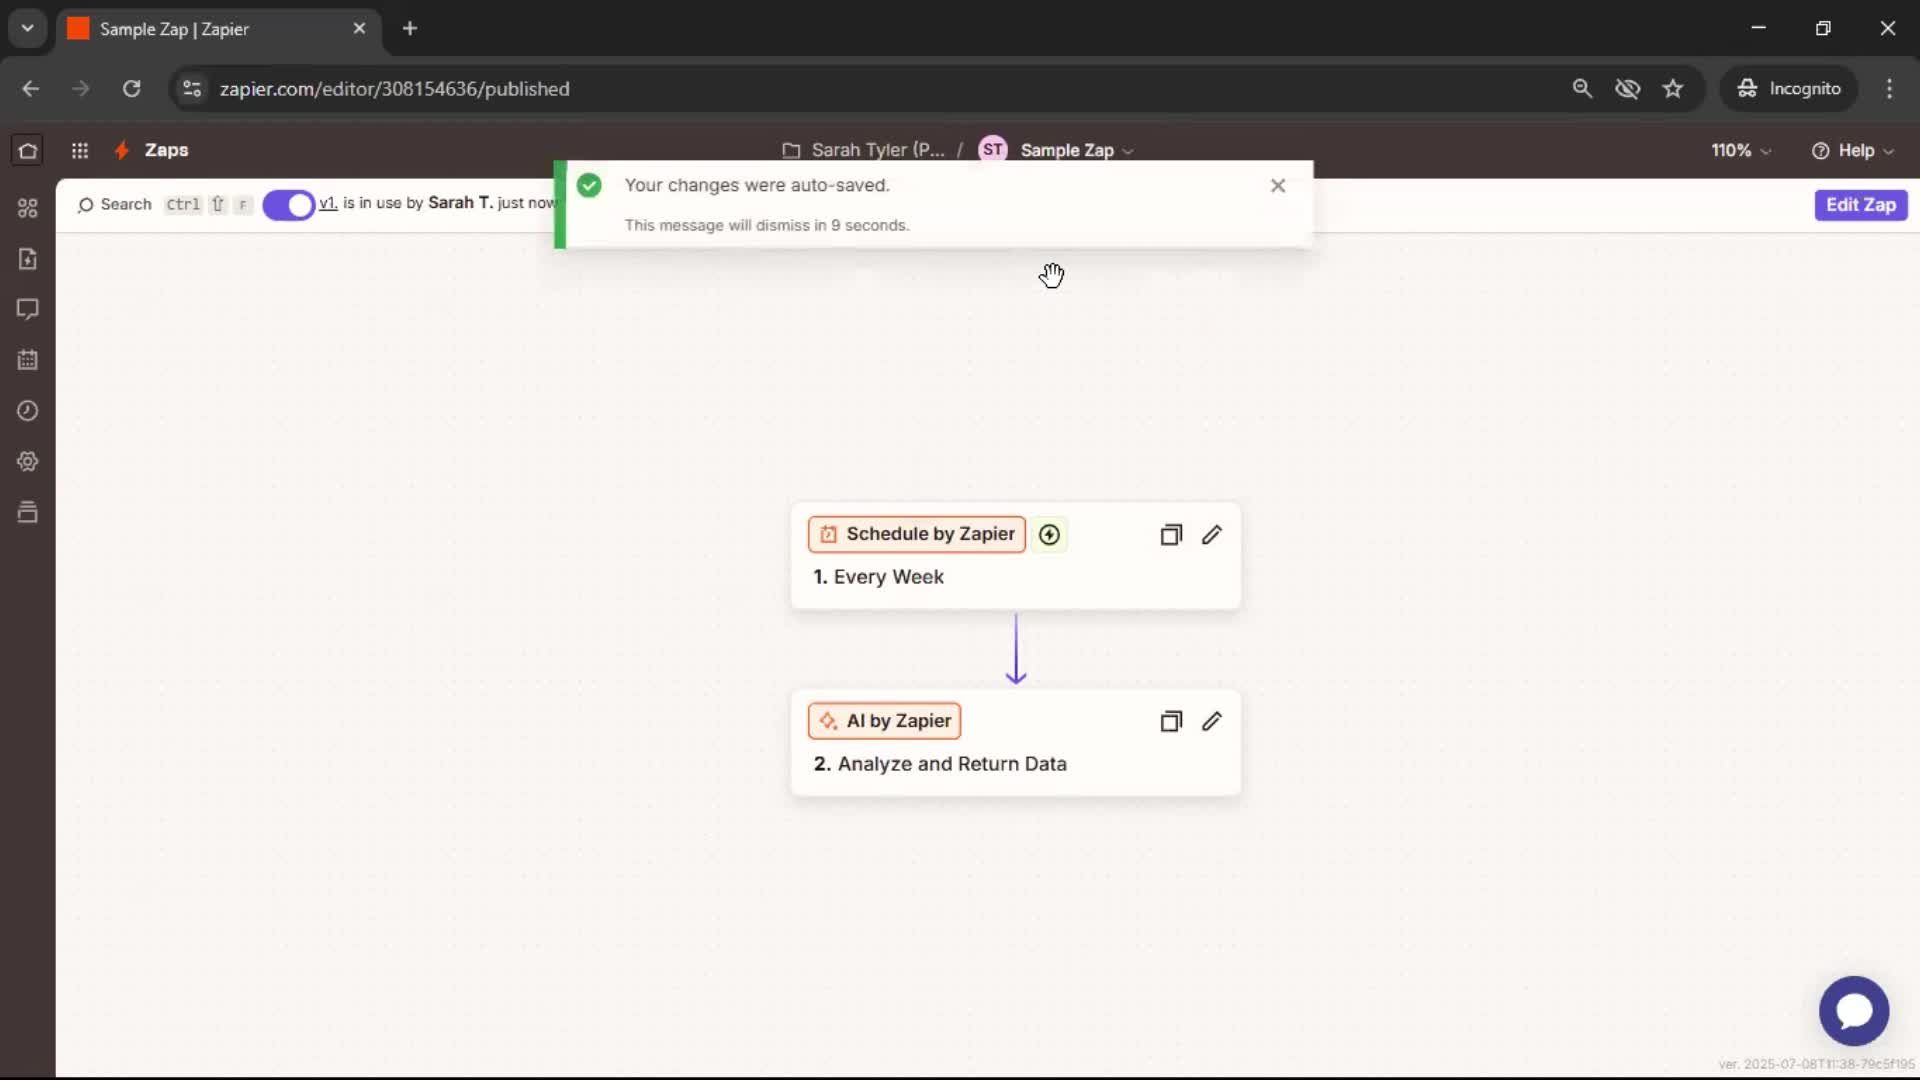Click the tracking protection eye icon
This screenshot has width=1920, height=1080.
point(1628,89)
